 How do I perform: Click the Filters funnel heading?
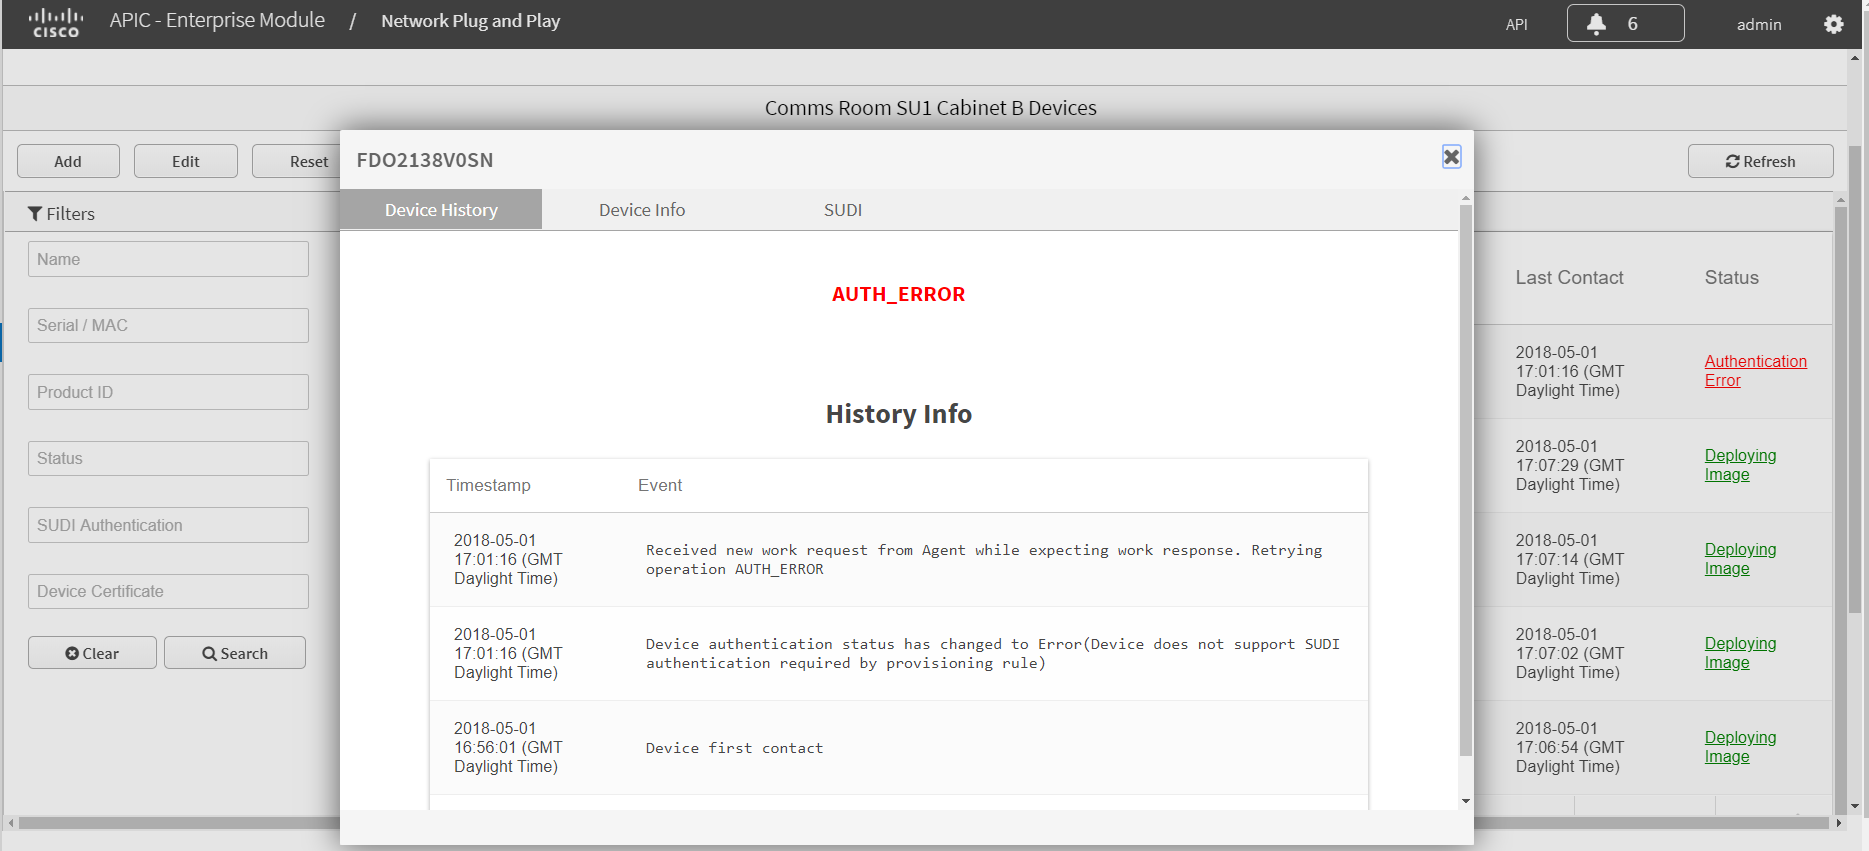(61, 214)
